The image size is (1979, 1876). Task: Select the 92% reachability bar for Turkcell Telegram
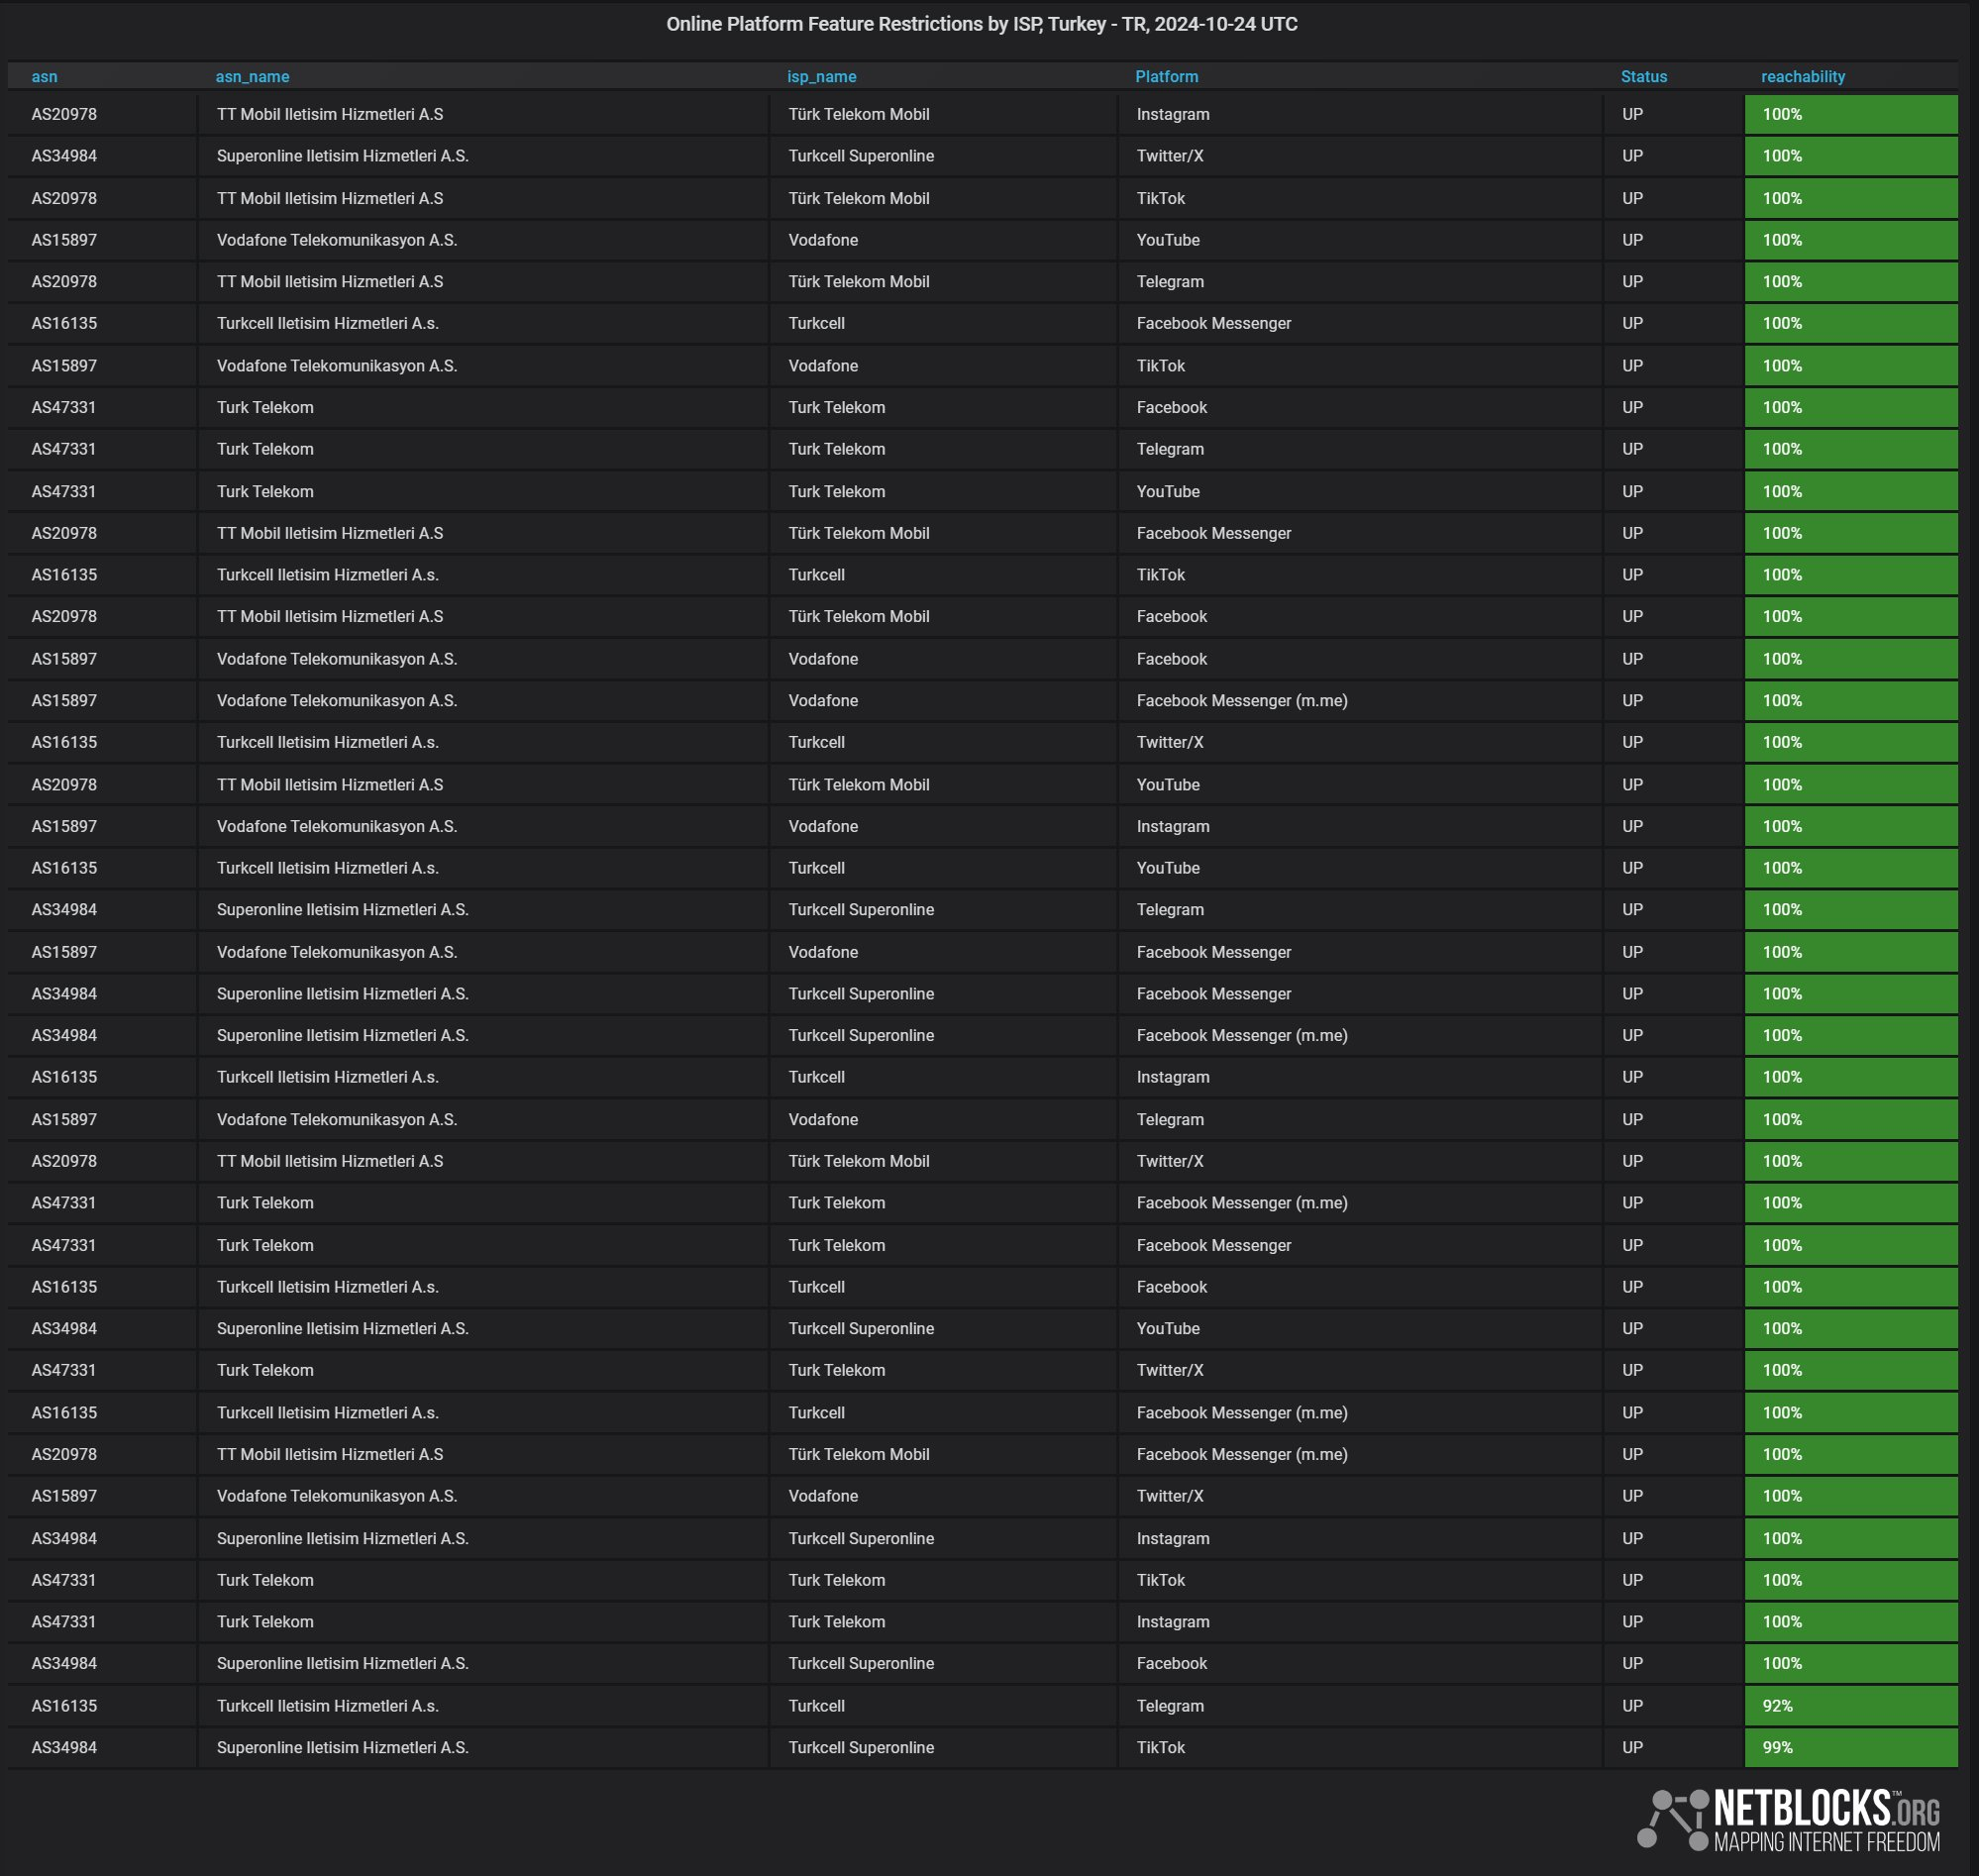click(x=1852, y=1705)
